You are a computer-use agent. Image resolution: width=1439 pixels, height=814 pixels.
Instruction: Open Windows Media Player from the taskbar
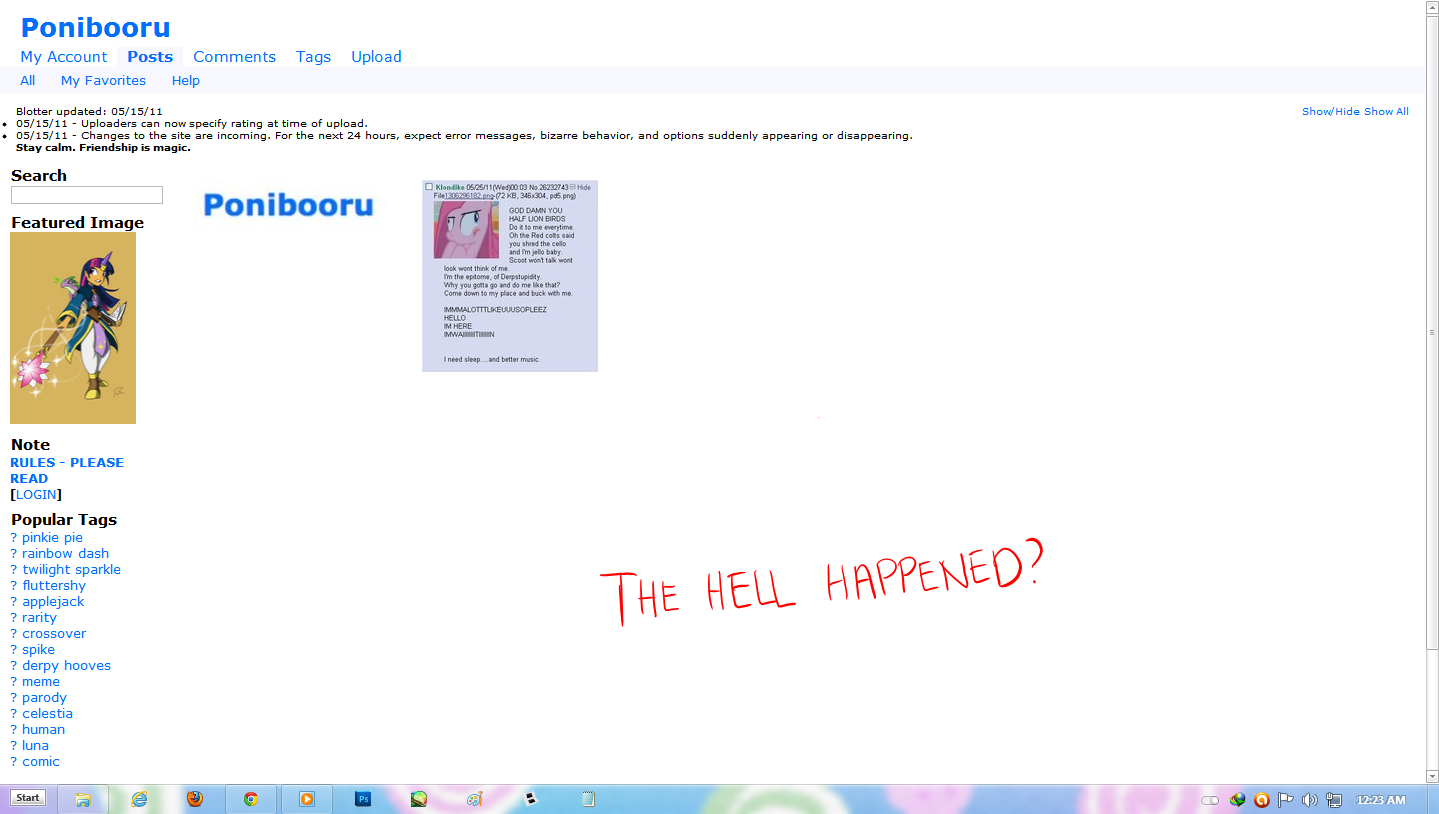point(307,799)
